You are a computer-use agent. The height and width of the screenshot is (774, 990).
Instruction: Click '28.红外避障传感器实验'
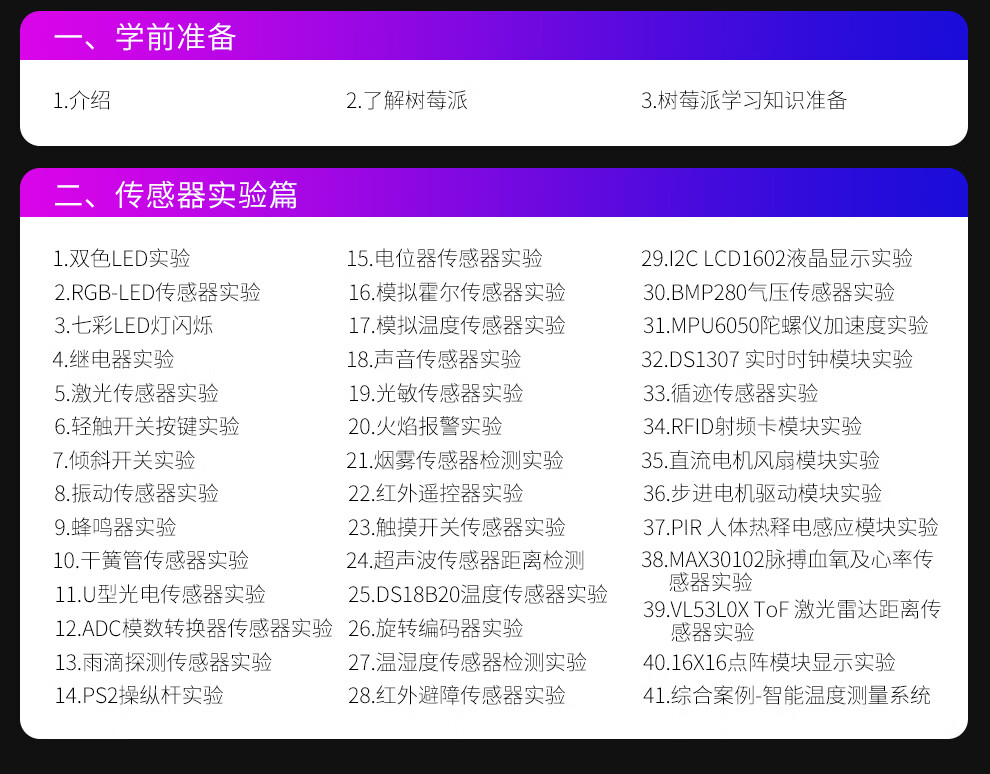[456, 696]
